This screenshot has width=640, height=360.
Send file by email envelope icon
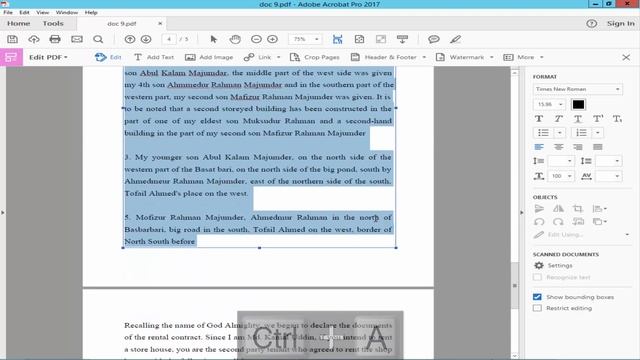tap(77, 39)
